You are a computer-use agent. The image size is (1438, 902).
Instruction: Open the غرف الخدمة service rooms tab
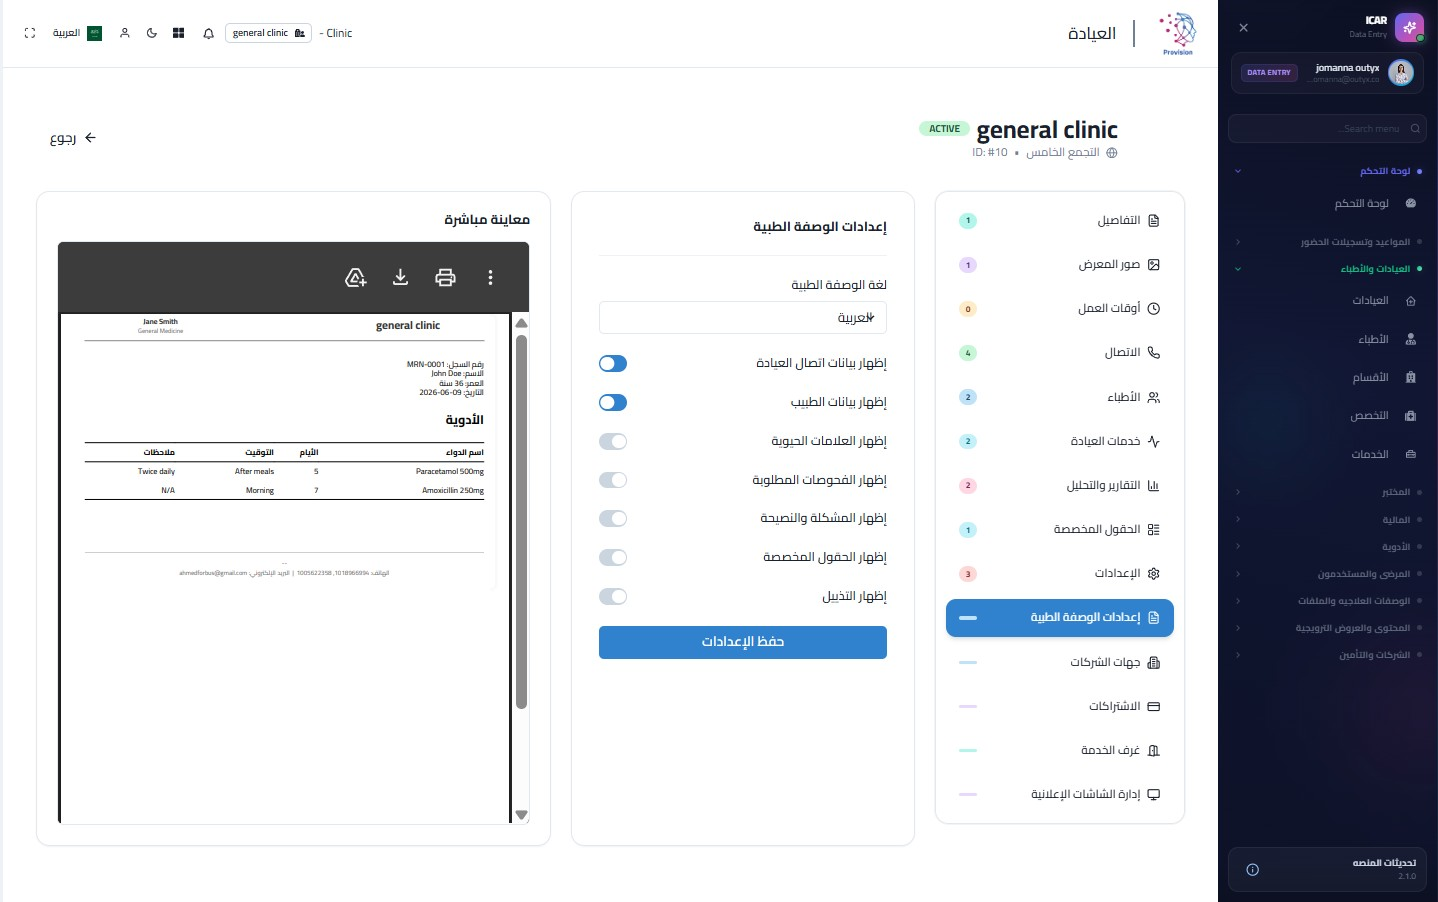coord(1060,750)
